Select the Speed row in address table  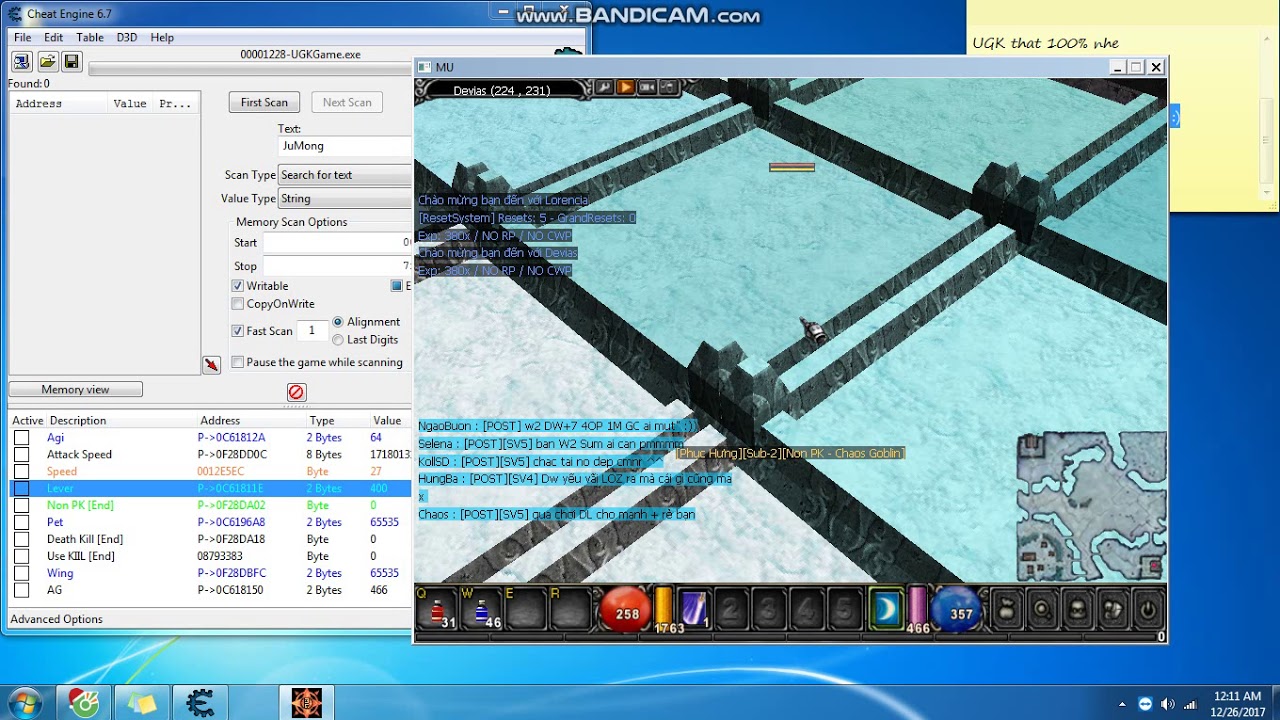click(210, 472)
